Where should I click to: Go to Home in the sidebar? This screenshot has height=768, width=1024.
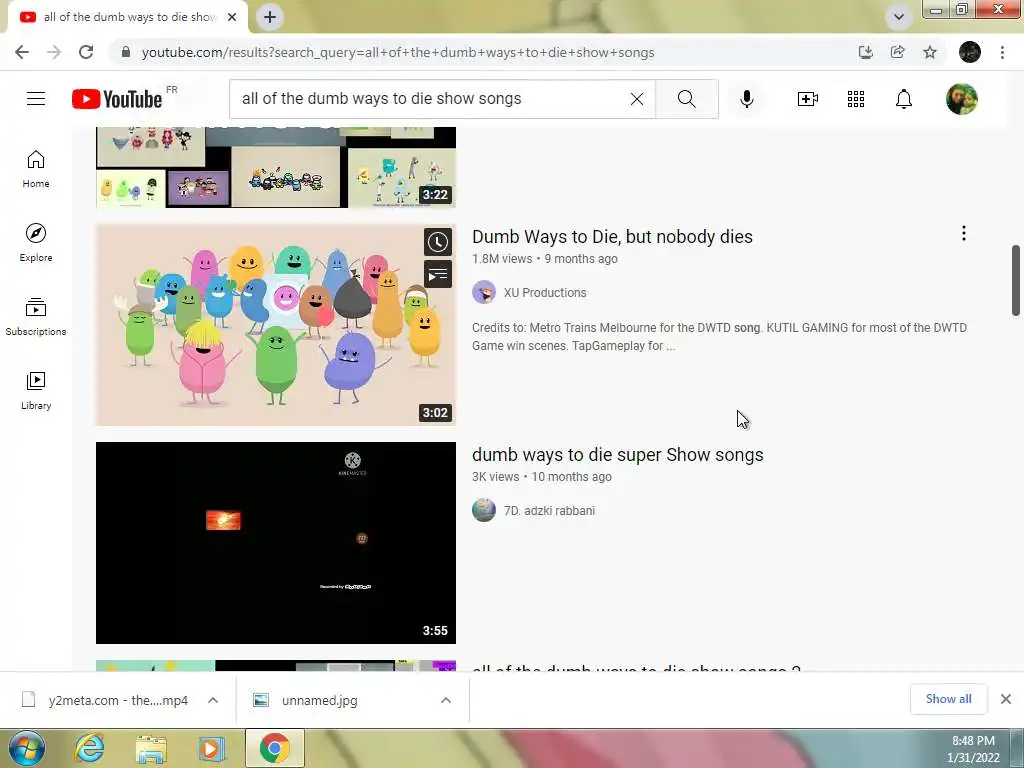[36, 169]
